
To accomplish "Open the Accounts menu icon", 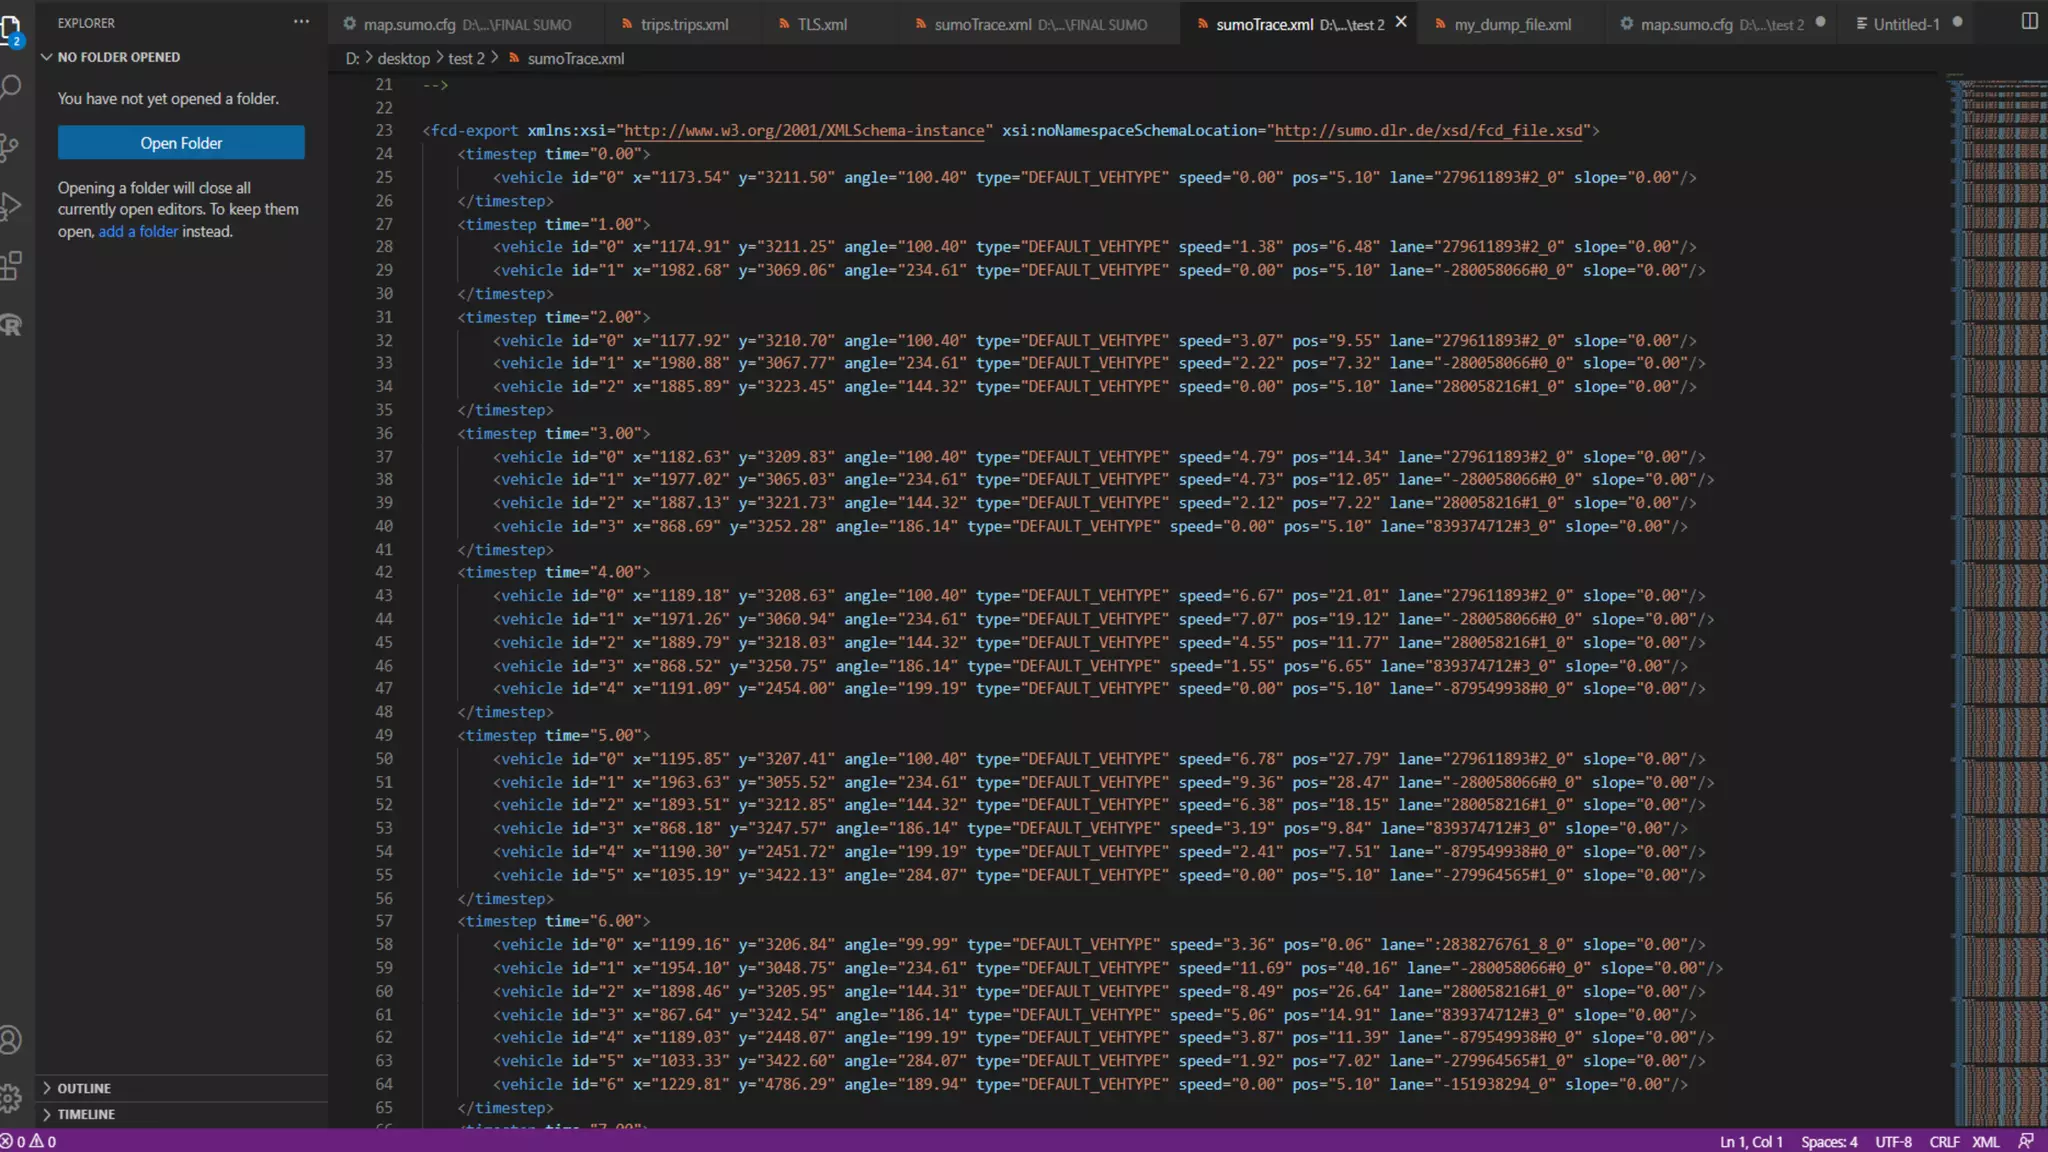I will coord(11,1040).
